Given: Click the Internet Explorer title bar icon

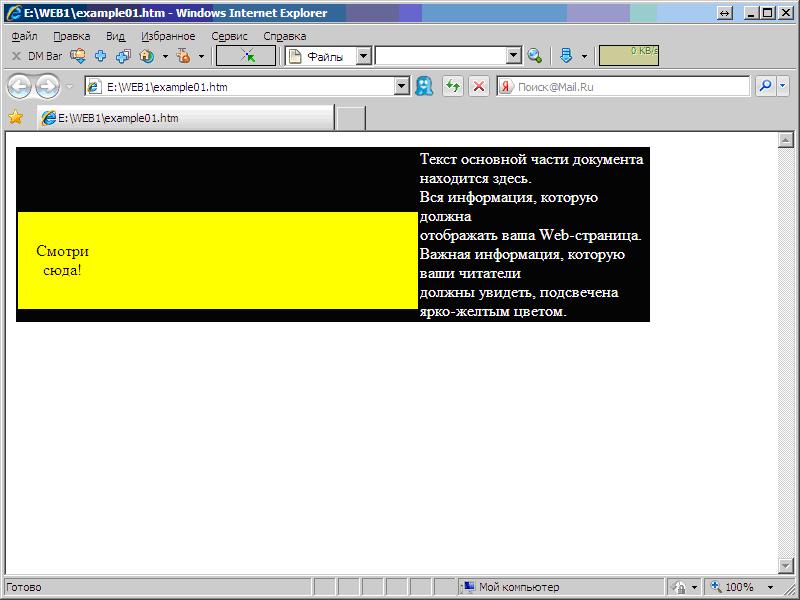Looking at the screenshot, I should (14, 13).
